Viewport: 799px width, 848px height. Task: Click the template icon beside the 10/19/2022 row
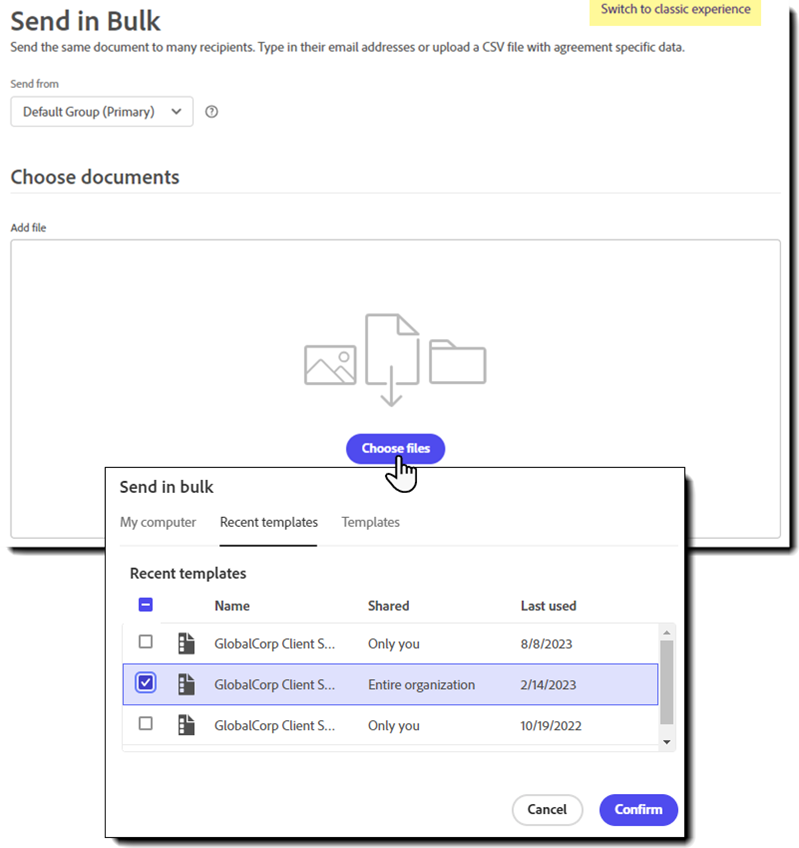click(186, 725)
